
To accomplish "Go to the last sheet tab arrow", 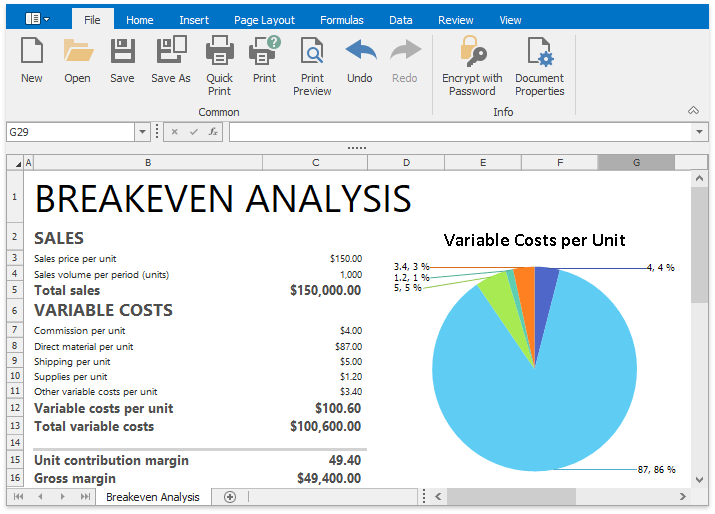I will 85,497.
